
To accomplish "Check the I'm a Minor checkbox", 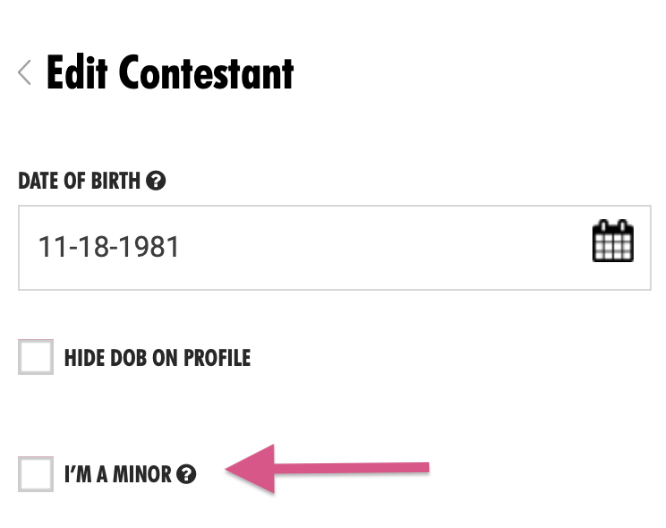I will 36,474.
